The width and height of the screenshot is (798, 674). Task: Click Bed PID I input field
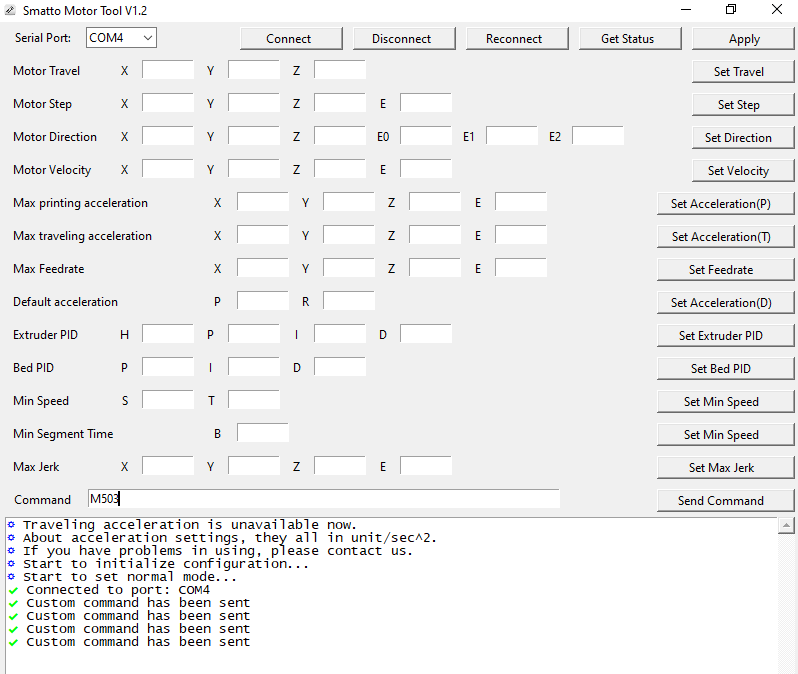click(254, 367)
